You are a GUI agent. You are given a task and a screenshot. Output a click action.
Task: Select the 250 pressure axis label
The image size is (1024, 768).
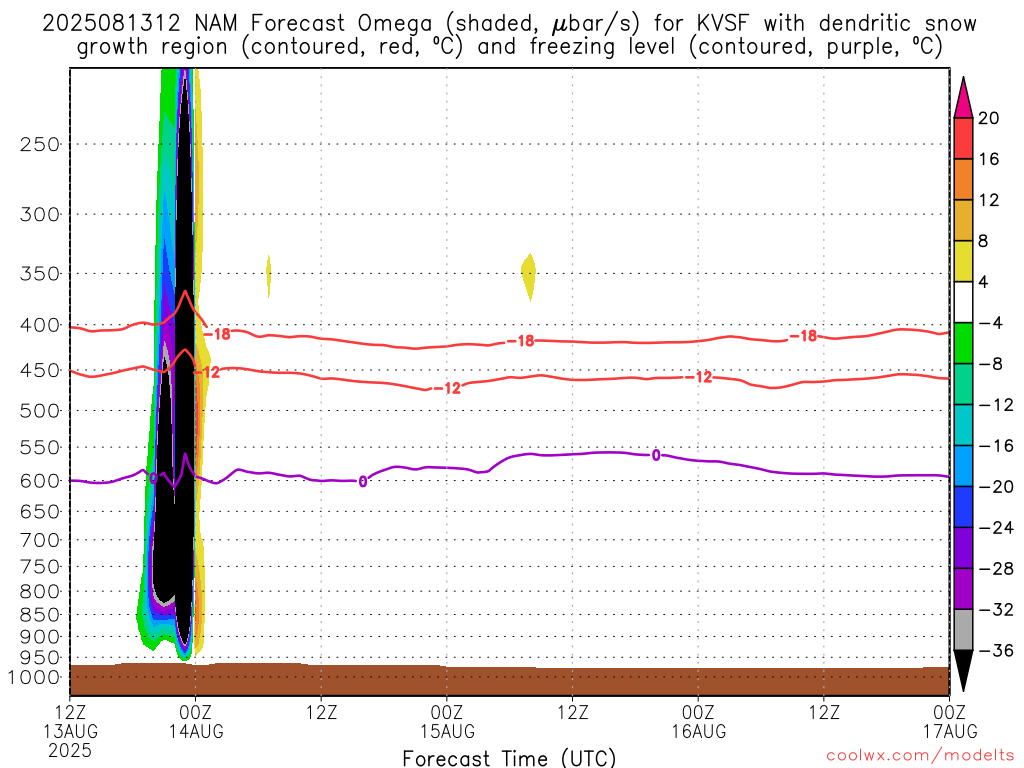tap(40, 144)
